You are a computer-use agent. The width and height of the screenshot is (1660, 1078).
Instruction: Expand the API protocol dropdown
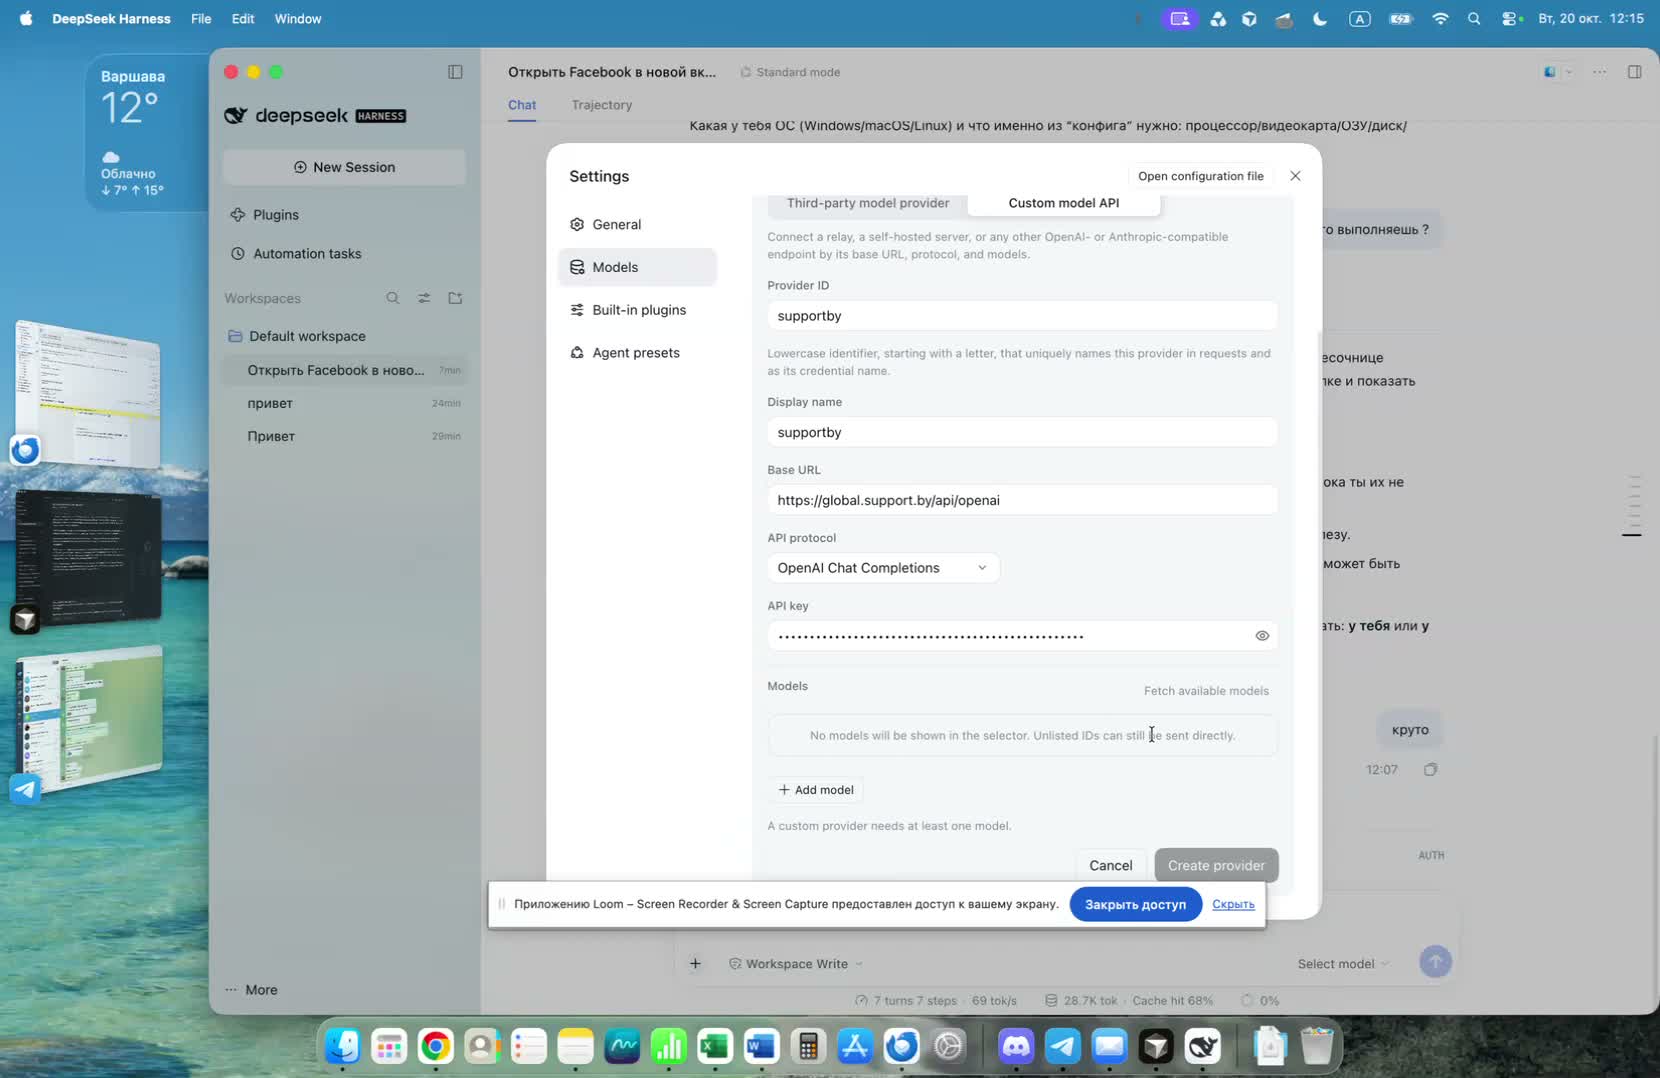coord(883,568)
